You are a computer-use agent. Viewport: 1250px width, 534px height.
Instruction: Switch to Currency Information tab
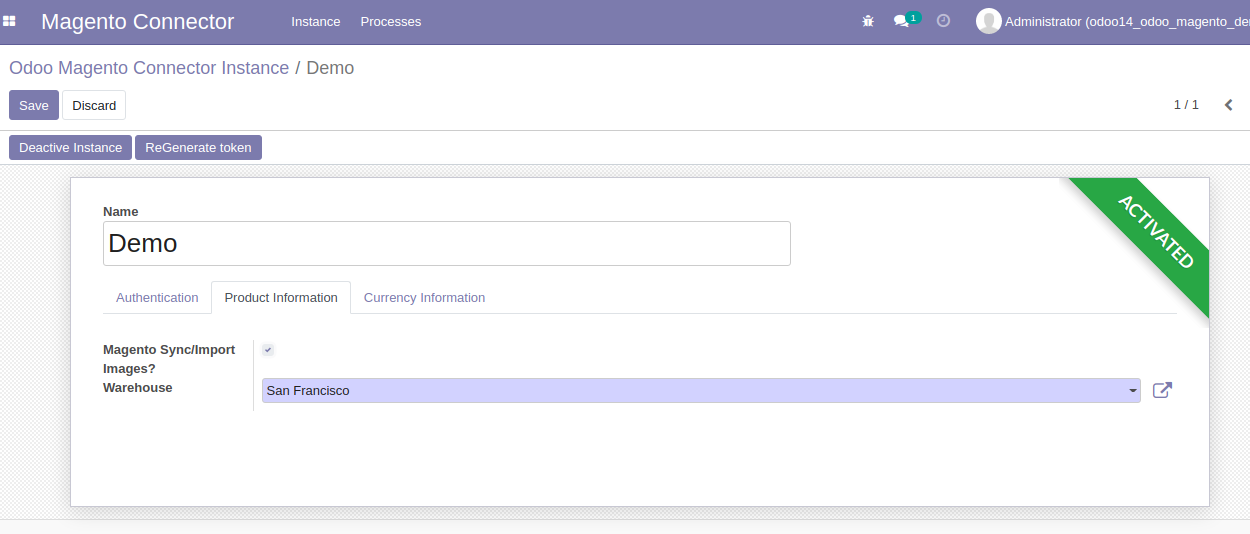tap(424, 298)
